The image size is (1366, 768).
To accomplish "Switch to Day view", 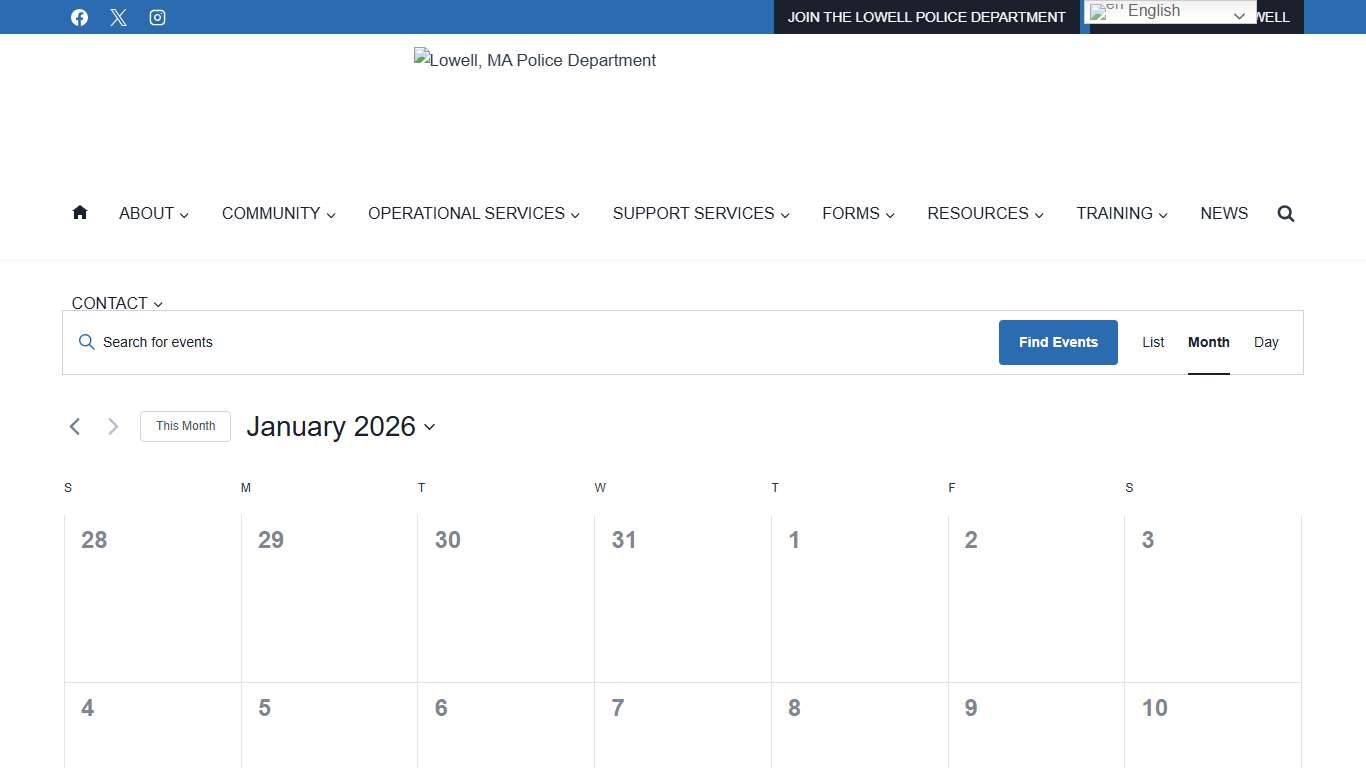I will 1266,342.
